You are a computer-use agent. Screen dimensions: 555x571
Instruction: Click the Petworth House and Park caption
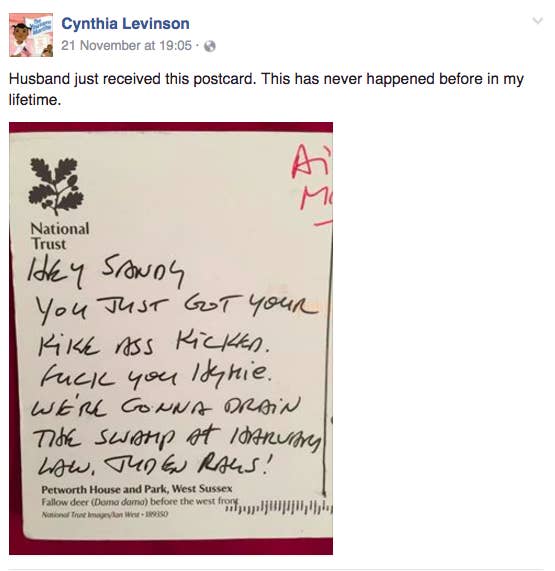coord(137,489)
